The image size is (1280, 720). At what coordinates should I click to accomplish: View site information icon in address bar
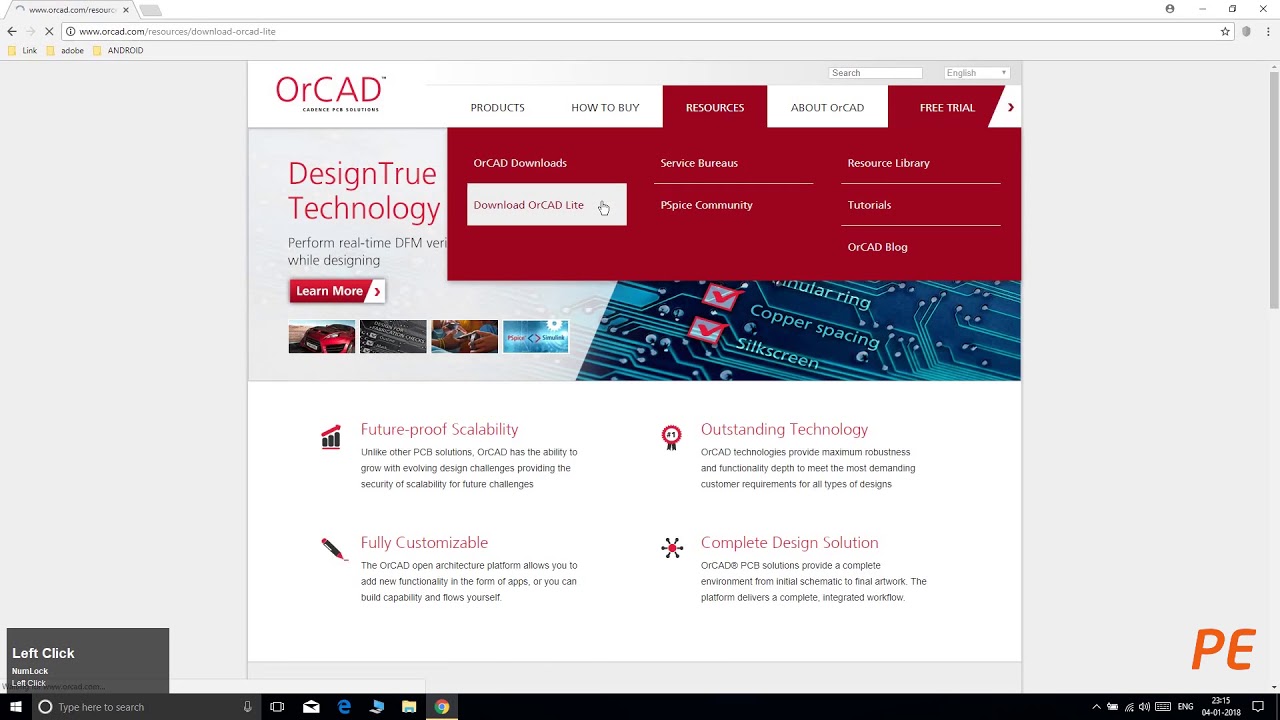coord(70,31)
